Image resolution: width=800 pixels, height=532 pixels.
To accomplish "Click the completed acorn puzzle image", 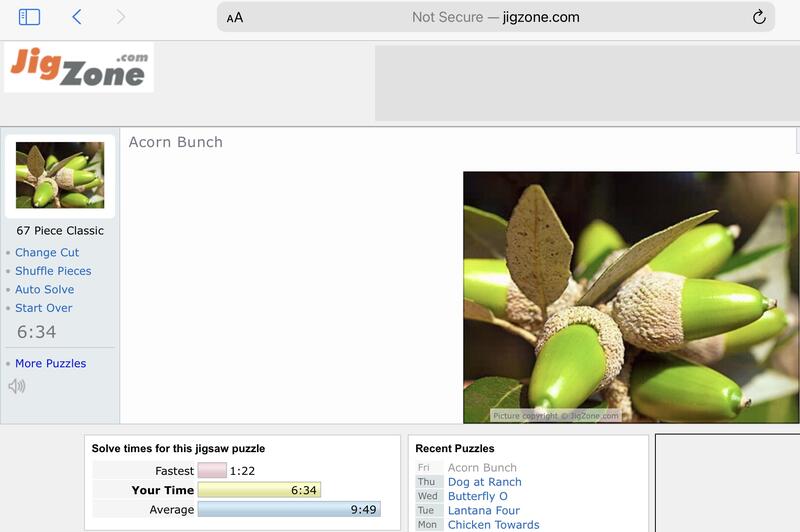I will (x=631, y=297).
